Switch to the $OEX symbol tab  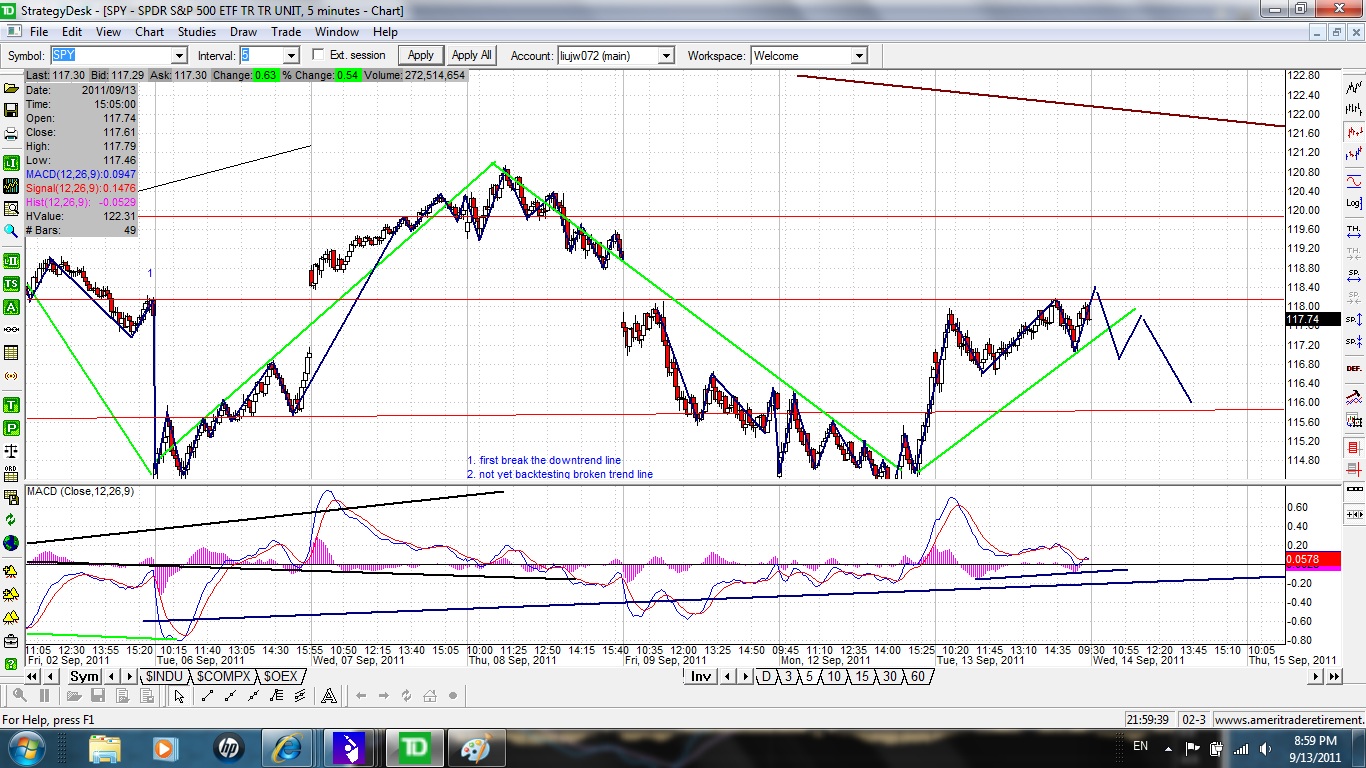point(281,677)
